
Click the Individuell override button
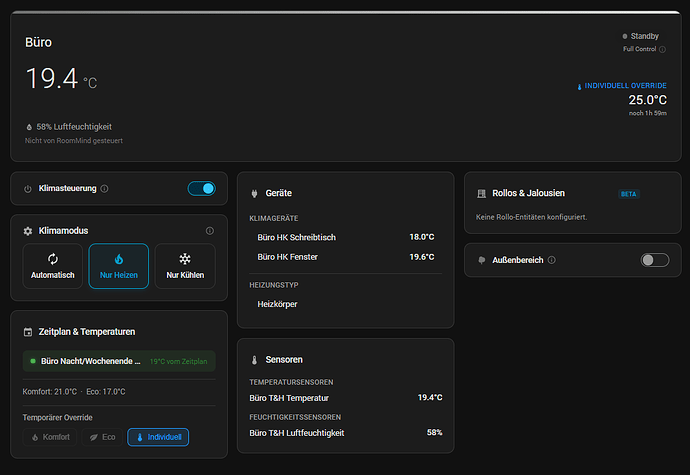[x=158, y=437]
